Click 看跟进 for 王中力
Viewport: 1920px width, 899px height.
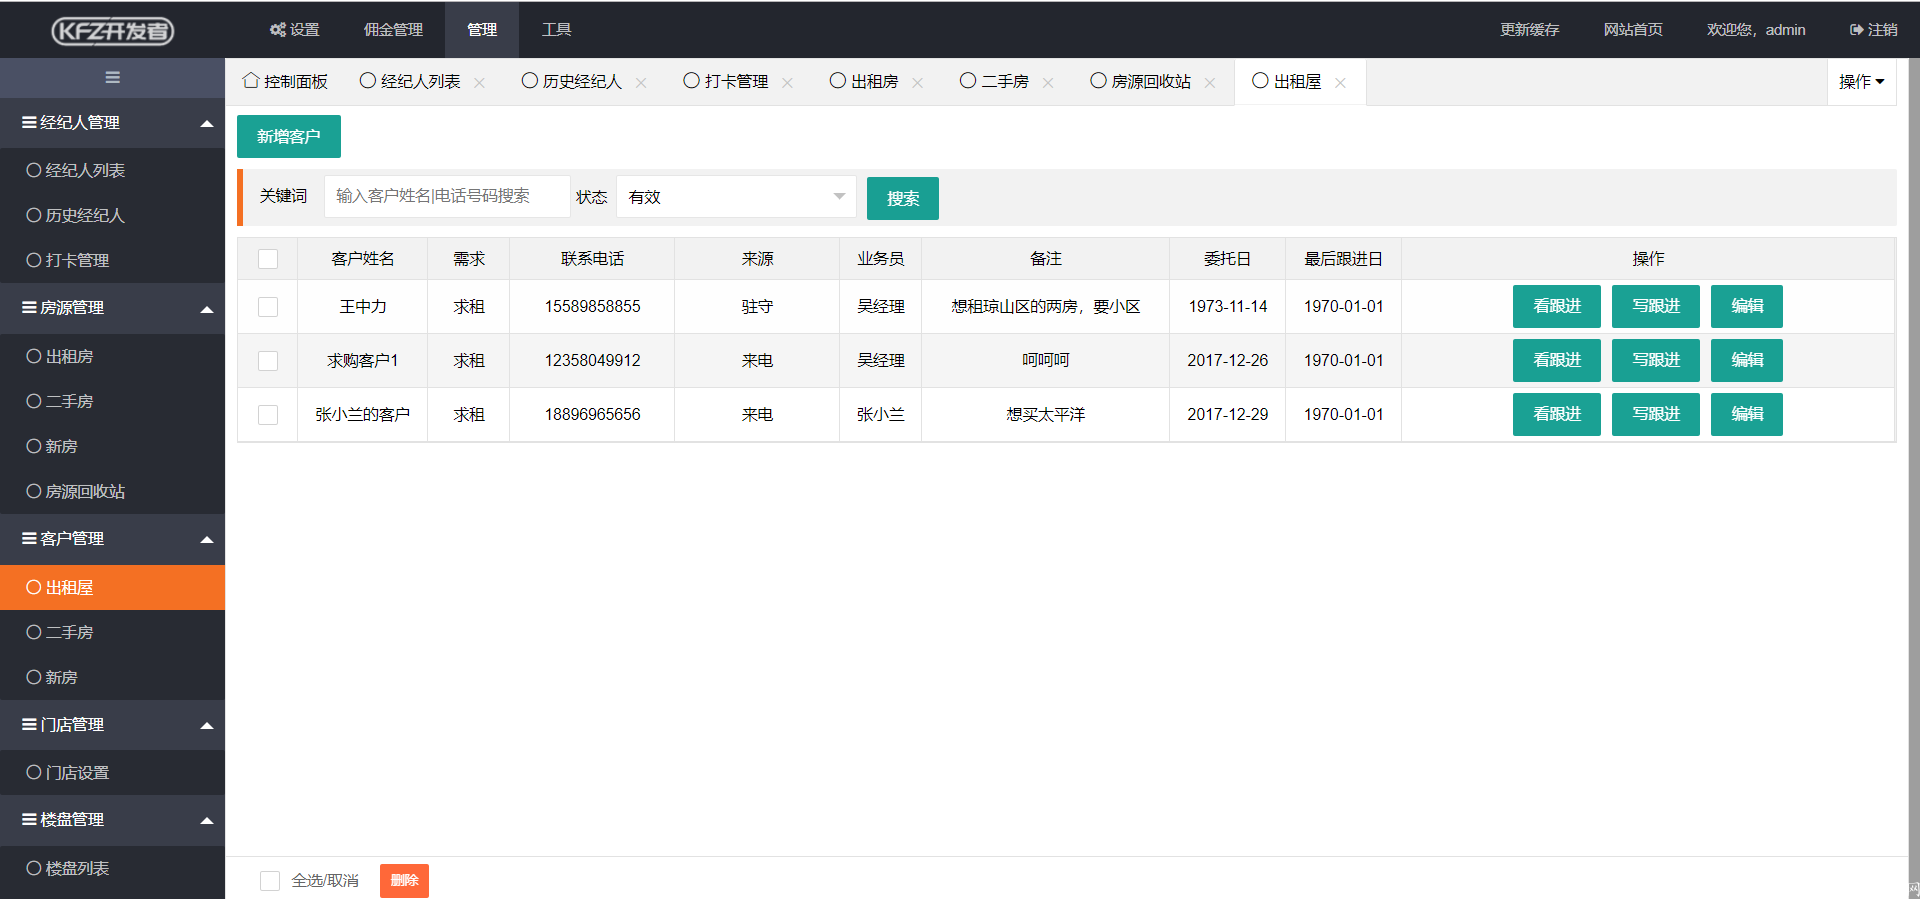click(x=1557, y=306)
